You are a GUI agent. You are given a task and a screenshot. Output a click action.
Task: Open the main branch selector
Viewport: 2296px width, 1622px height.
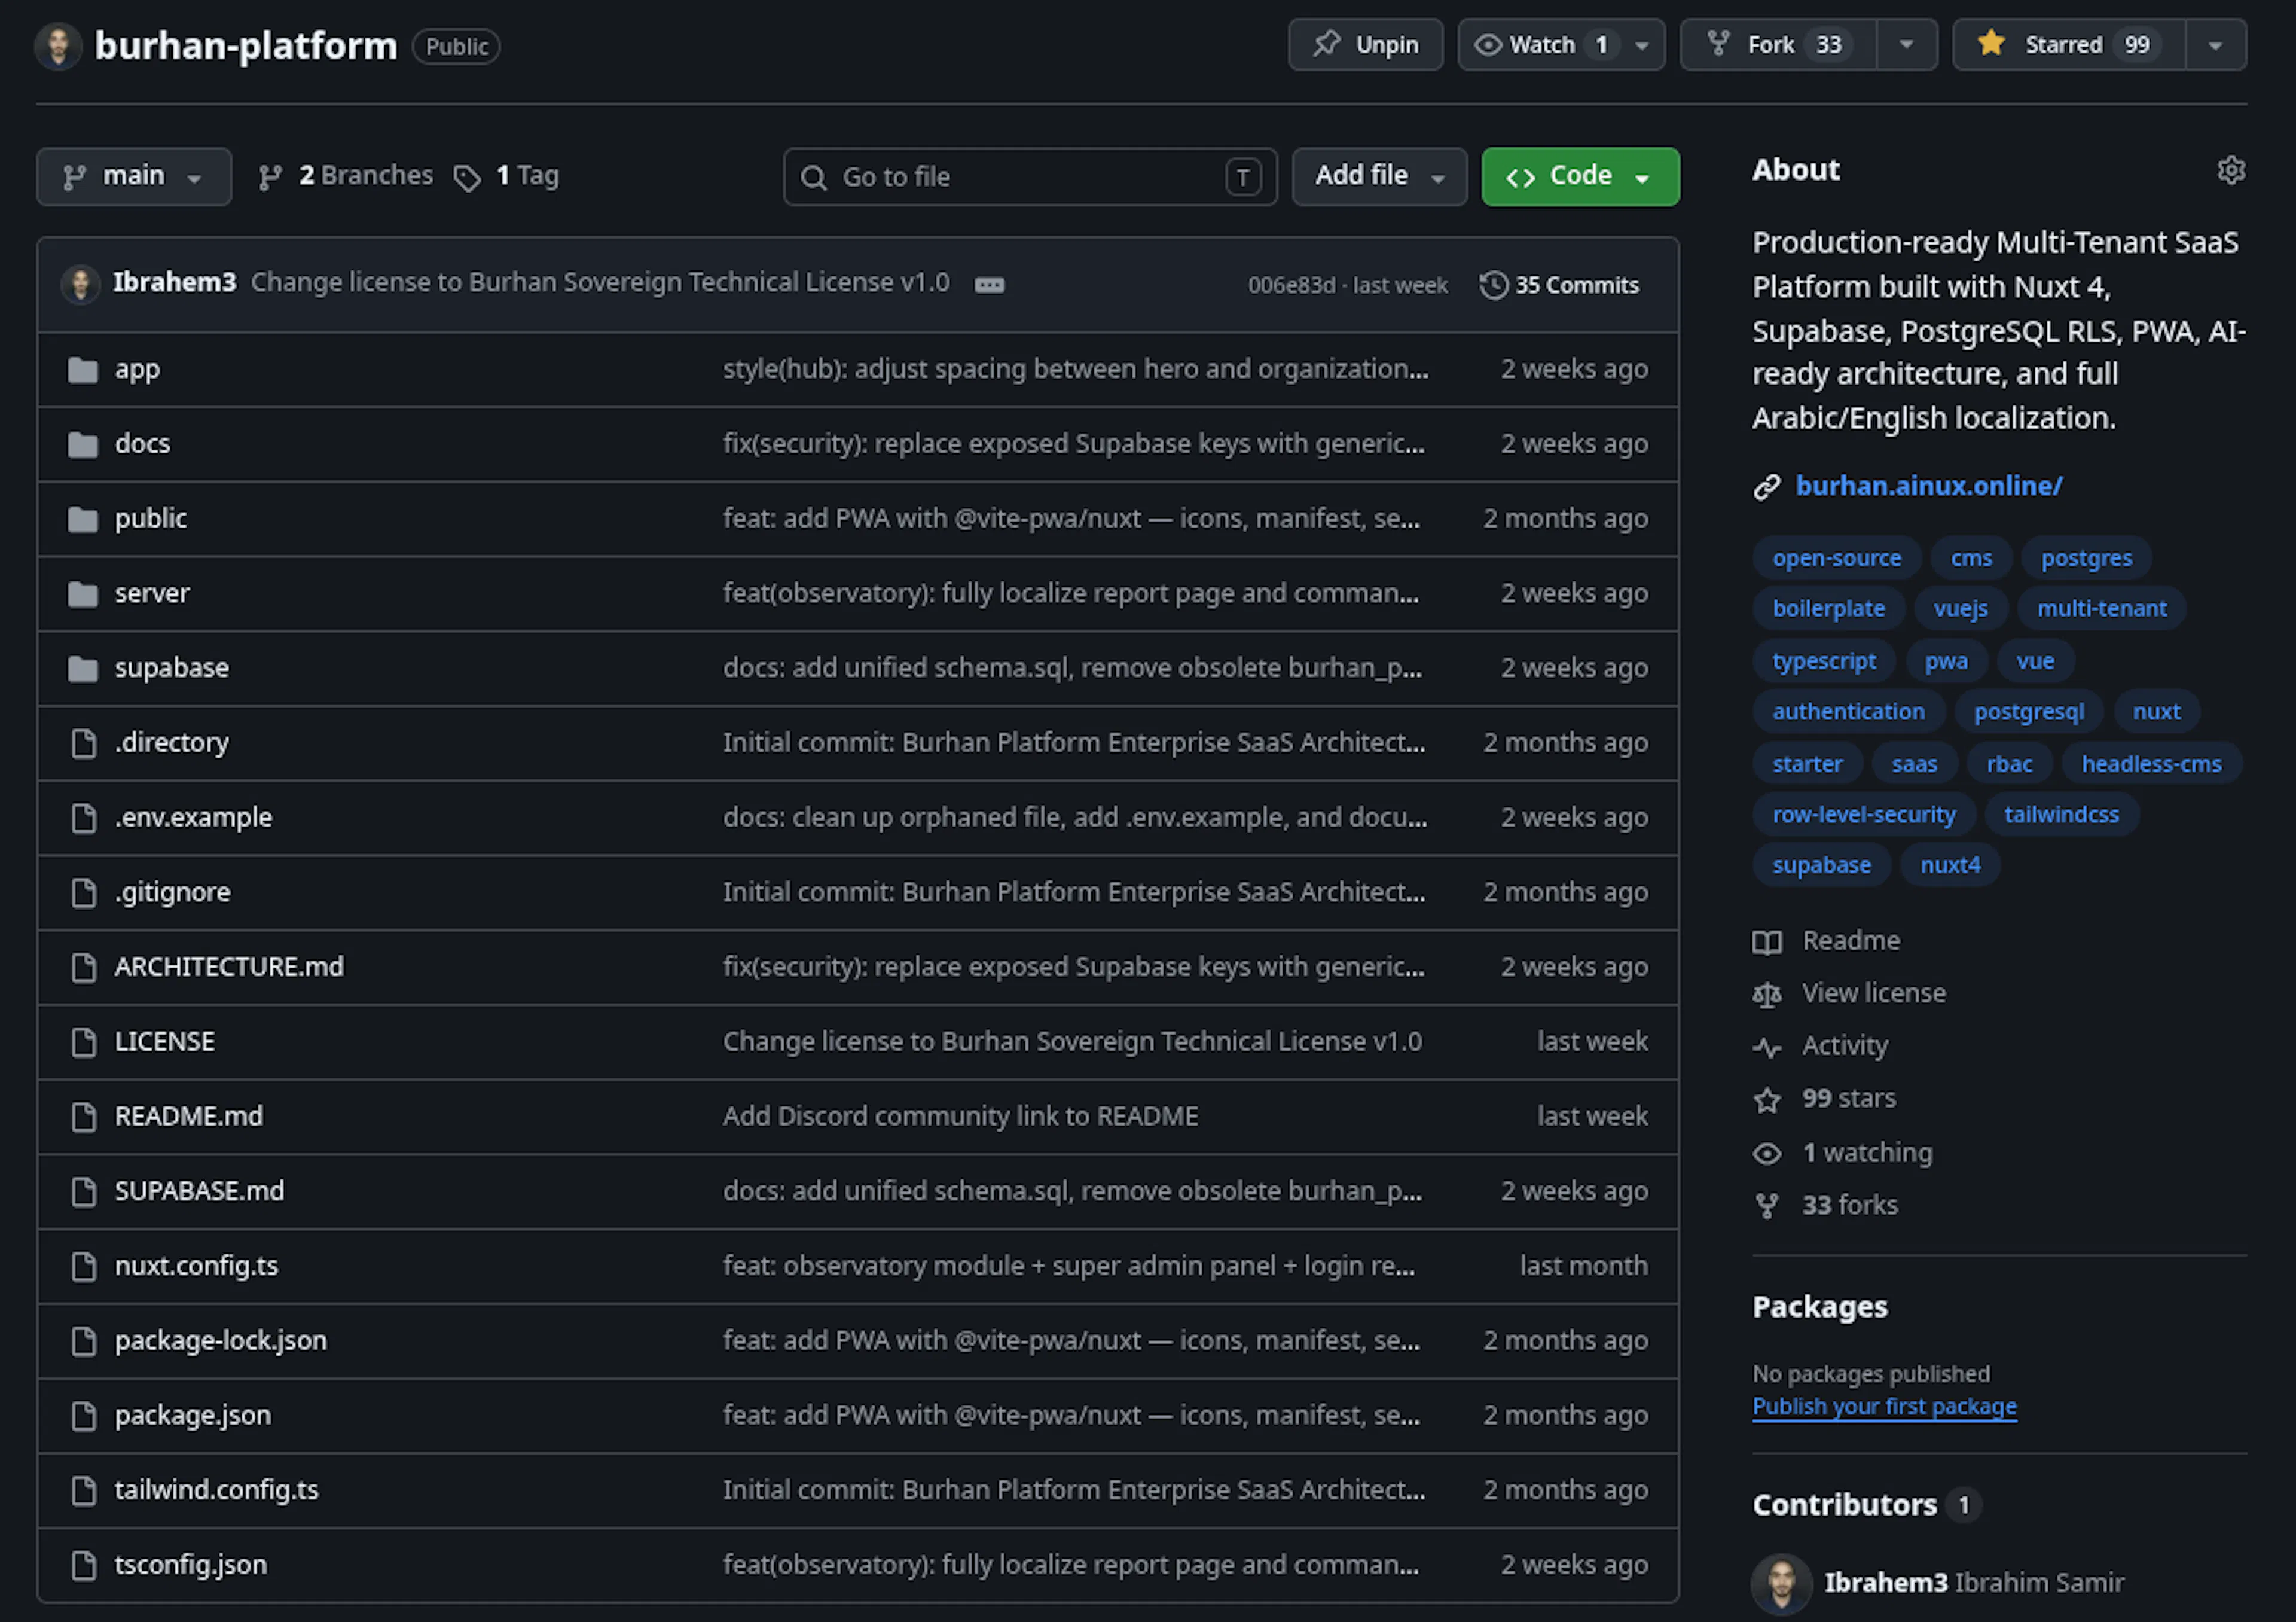(134, 177)
